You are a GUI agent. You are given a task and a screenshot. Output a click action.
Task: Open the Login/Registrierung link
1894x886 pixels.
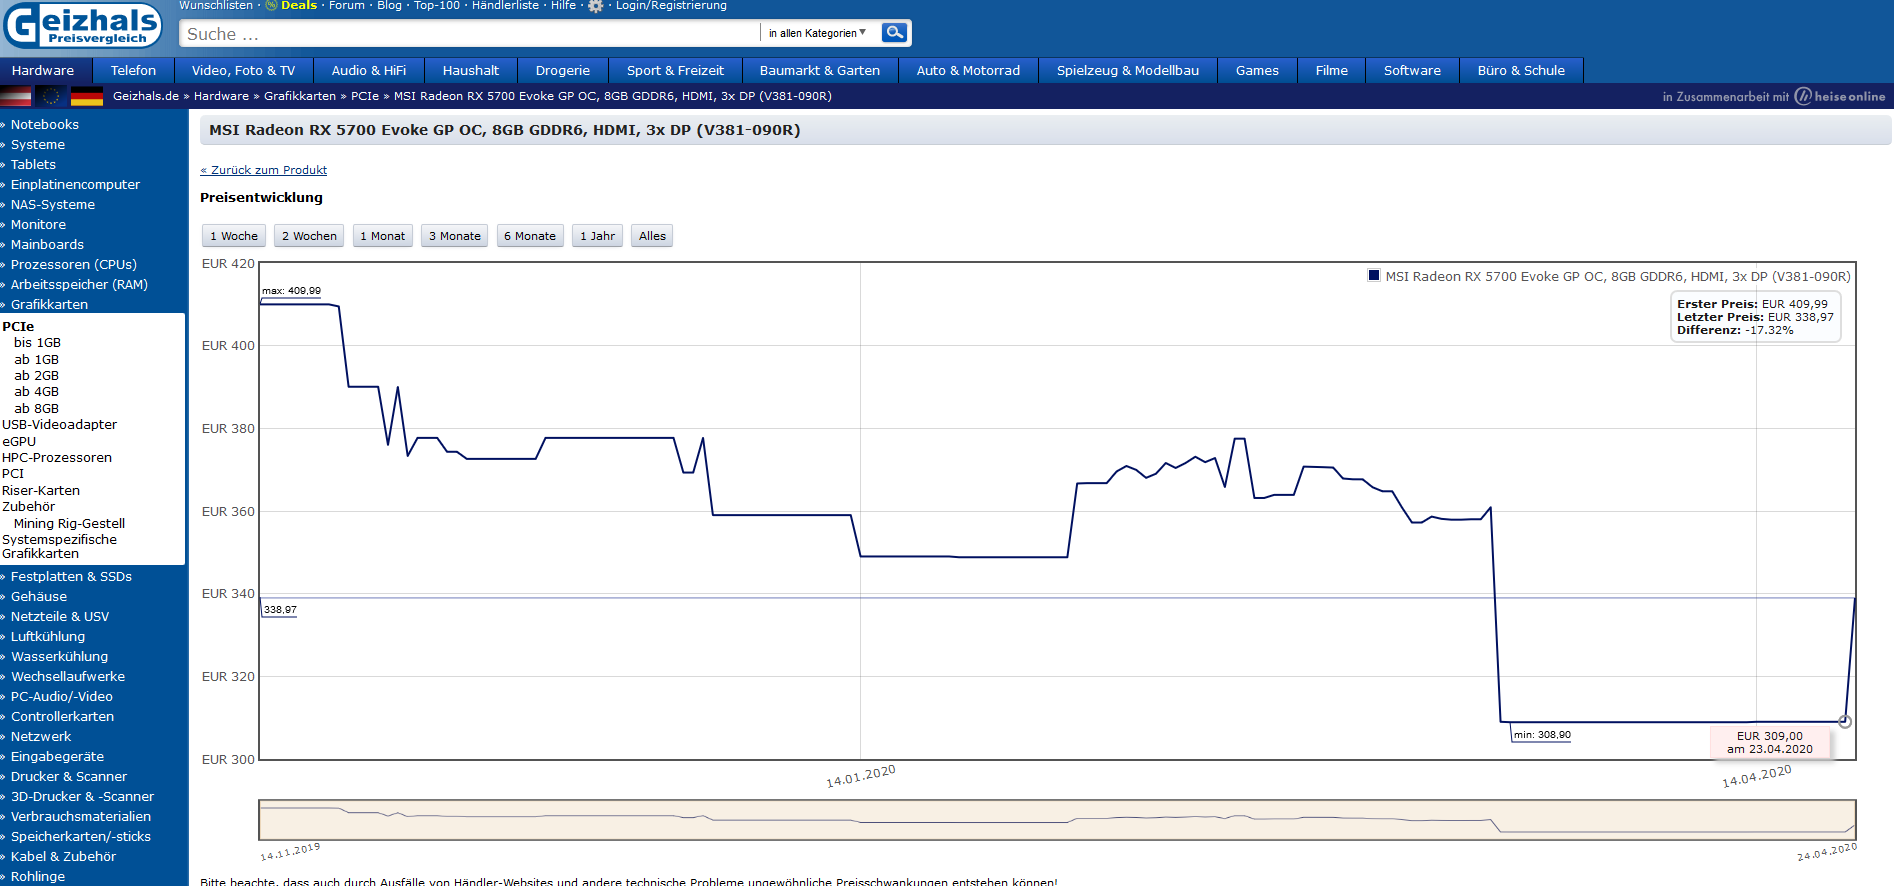pos(671,5)
